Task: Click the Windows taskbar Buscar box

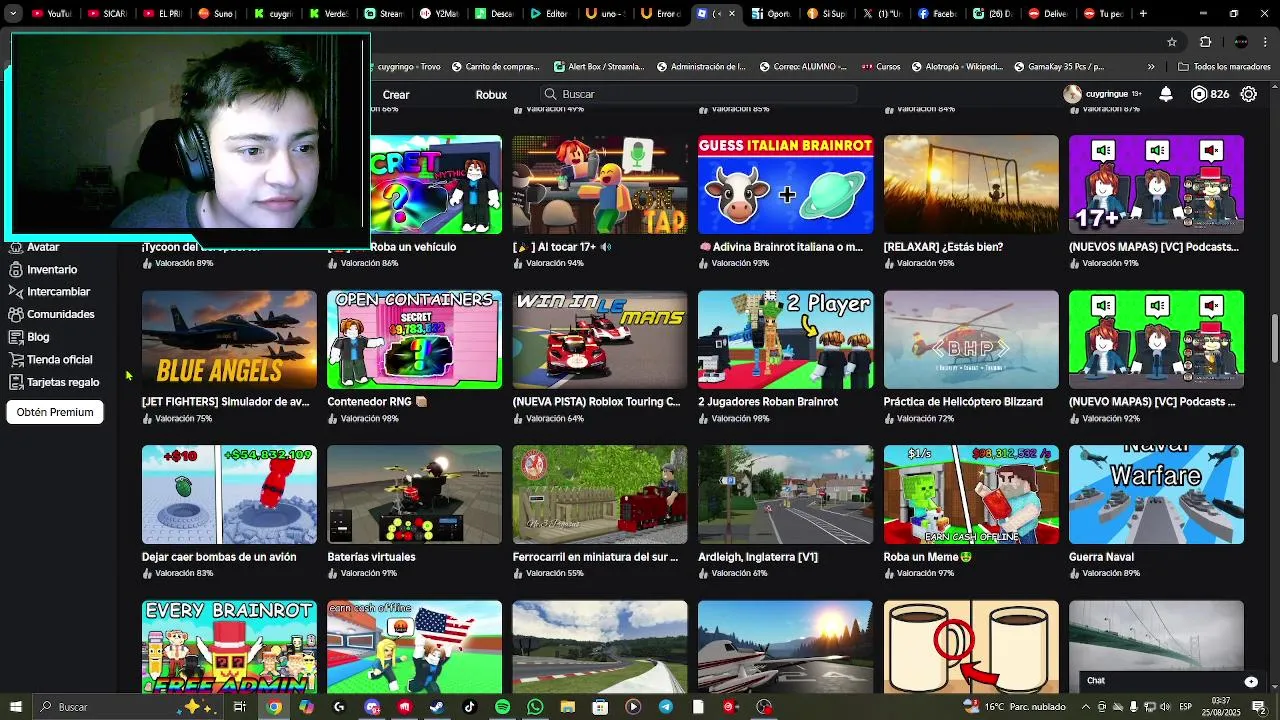Action: pyautogui.click(x=128, y=707)
